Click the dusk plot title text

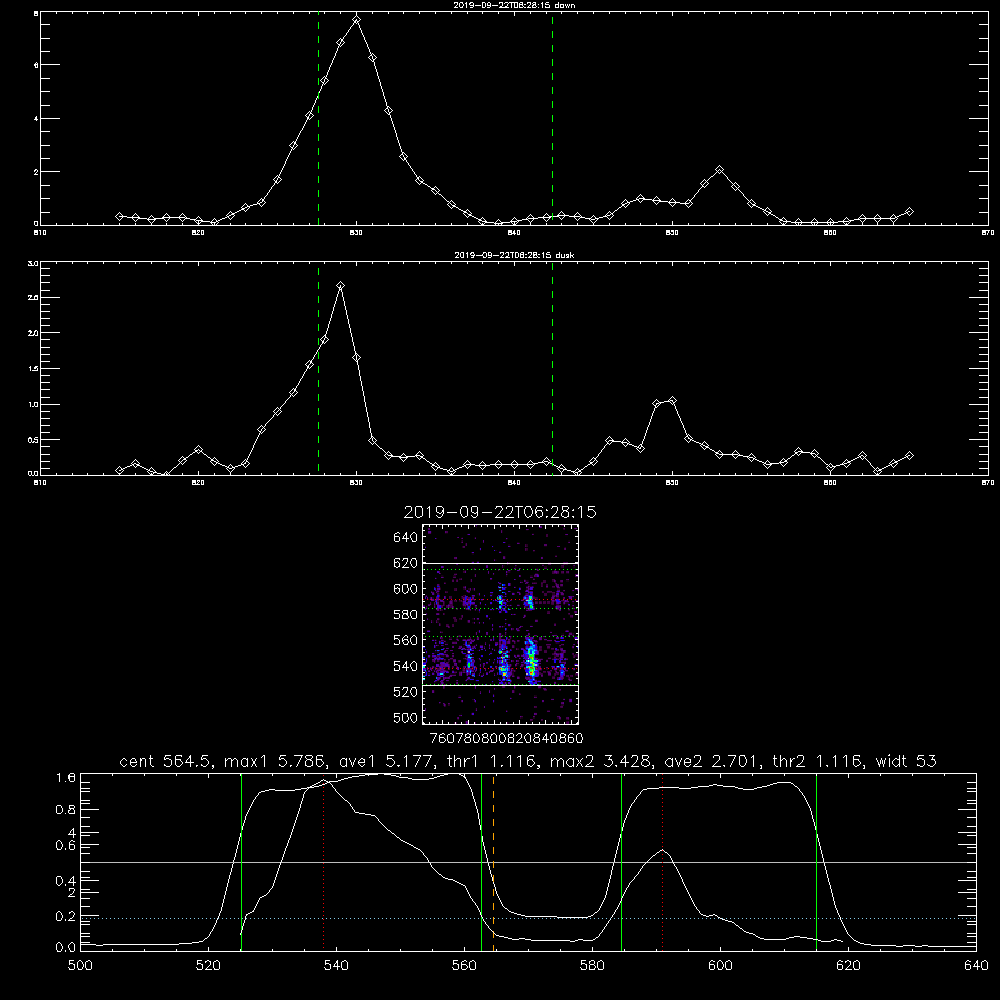pos(514,255)
